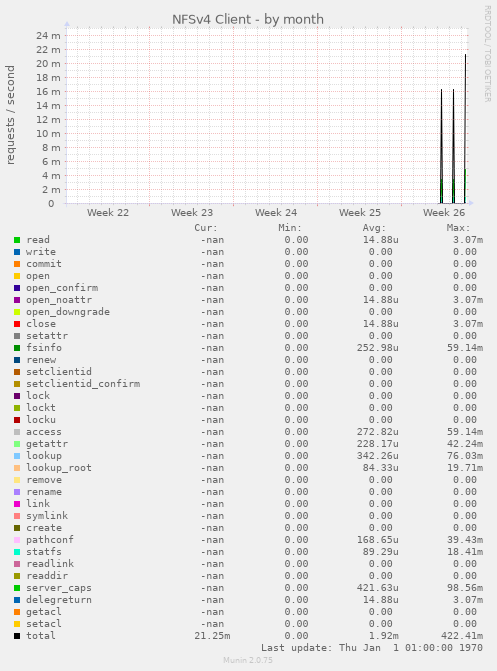This screenshot has width=497, height=671.
Task: Select the 'statfs' legend label
Action: coord(44,552)
